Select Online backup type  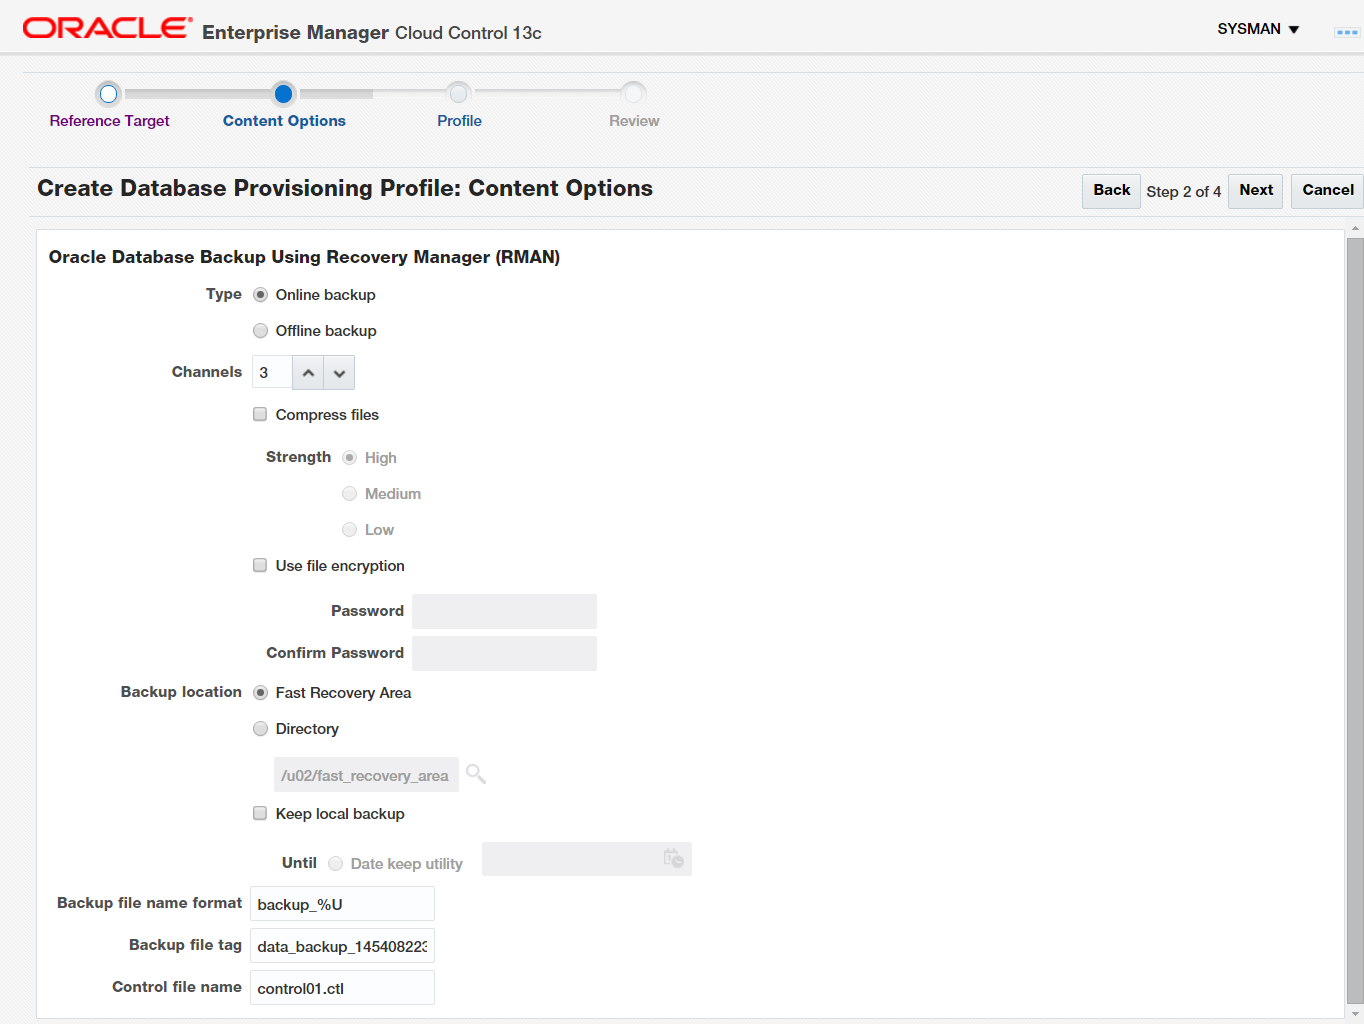pos(260,295)
